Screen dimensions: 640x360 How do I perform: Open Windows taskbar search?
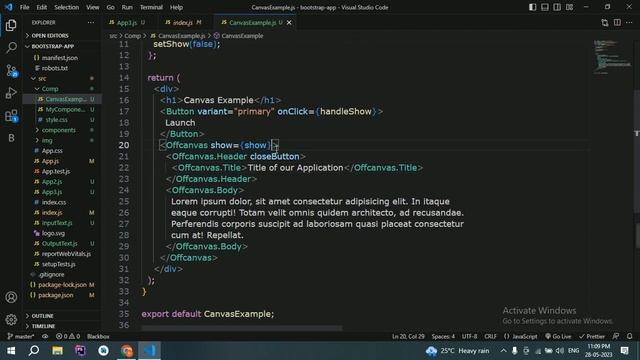(34, 351)
